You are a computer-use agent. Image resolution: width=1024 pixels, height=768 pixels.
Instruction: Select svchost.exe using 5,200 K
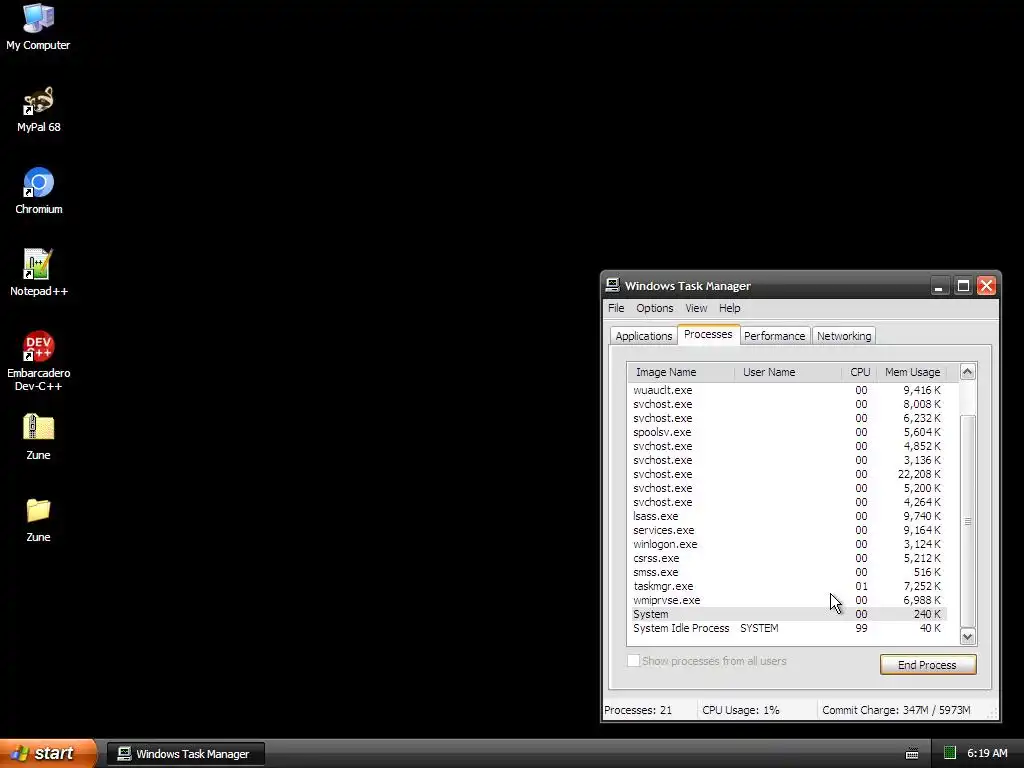[788, 488]
